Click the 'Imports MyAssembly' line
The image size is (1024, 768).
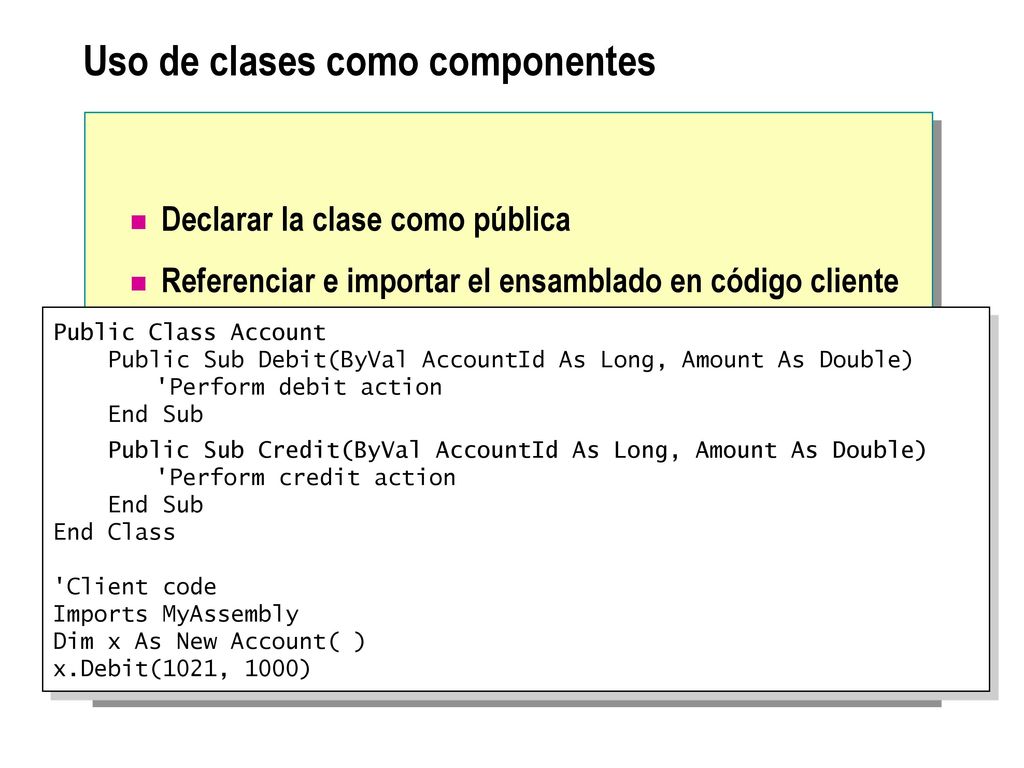pyautogui.click(x=176, y=614)
